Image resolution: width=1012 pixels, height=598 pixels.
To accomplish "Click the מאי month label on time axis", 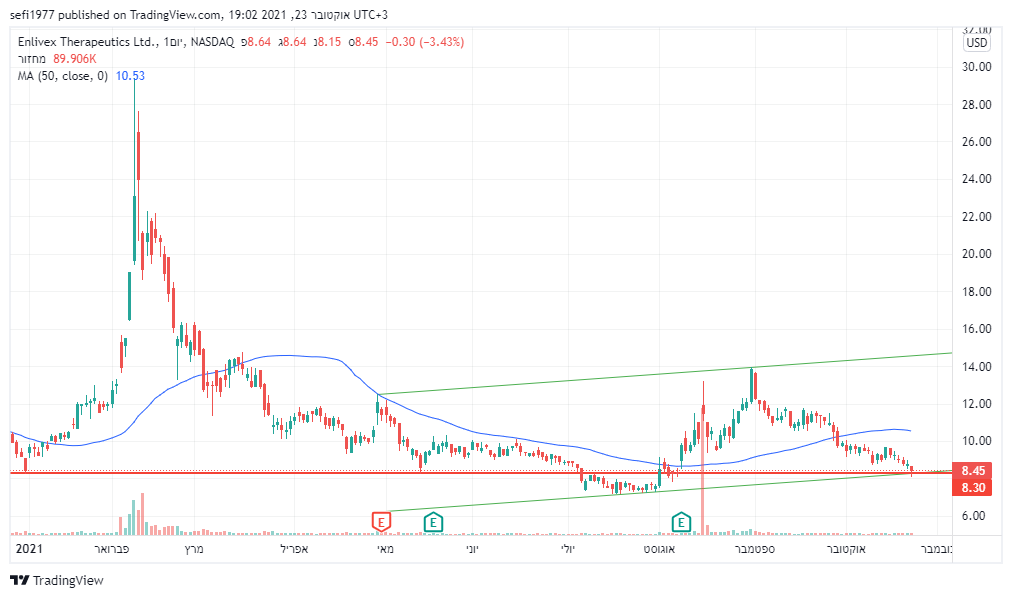I will (x=385, y=549).
